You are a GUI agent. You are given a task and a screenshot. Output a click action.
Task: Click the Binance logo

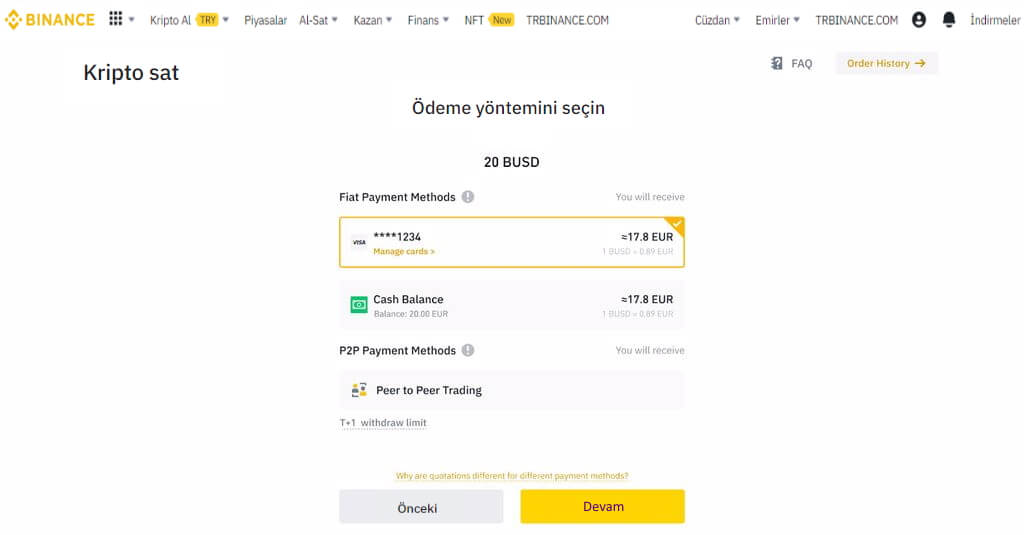(50, 20)
